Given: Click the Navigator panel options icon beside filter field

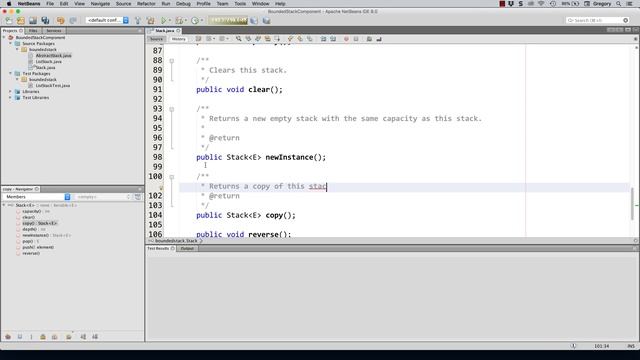Looking at the screenshot, I should coord(138,197).
